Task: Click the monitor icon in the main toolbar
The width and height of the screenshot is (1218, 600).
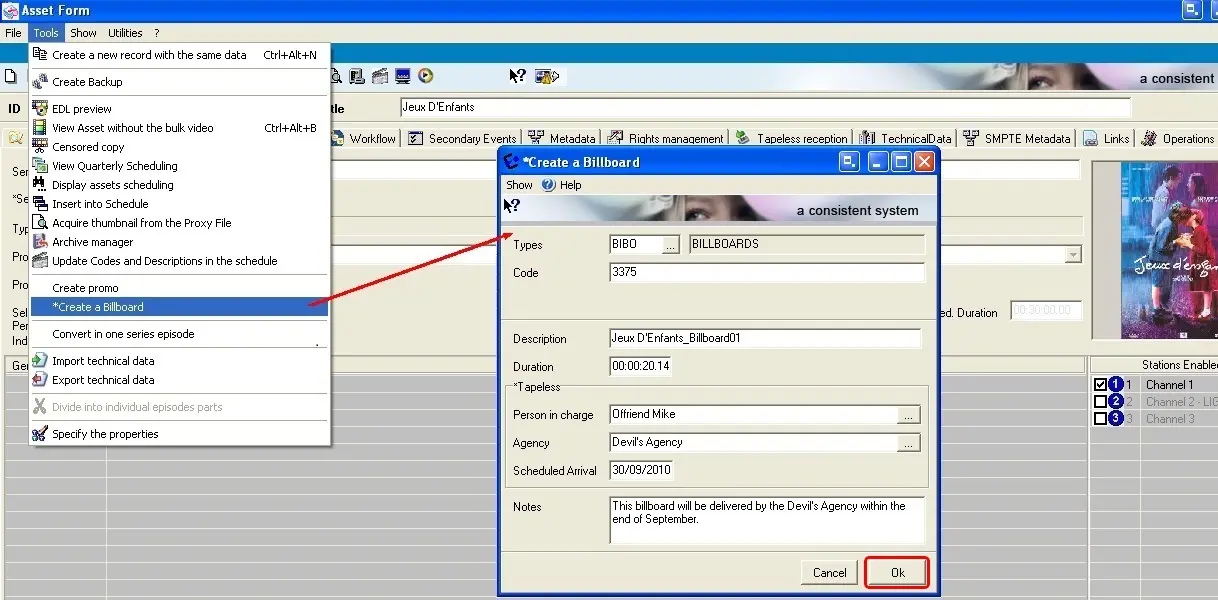Action: click(403, 76)
